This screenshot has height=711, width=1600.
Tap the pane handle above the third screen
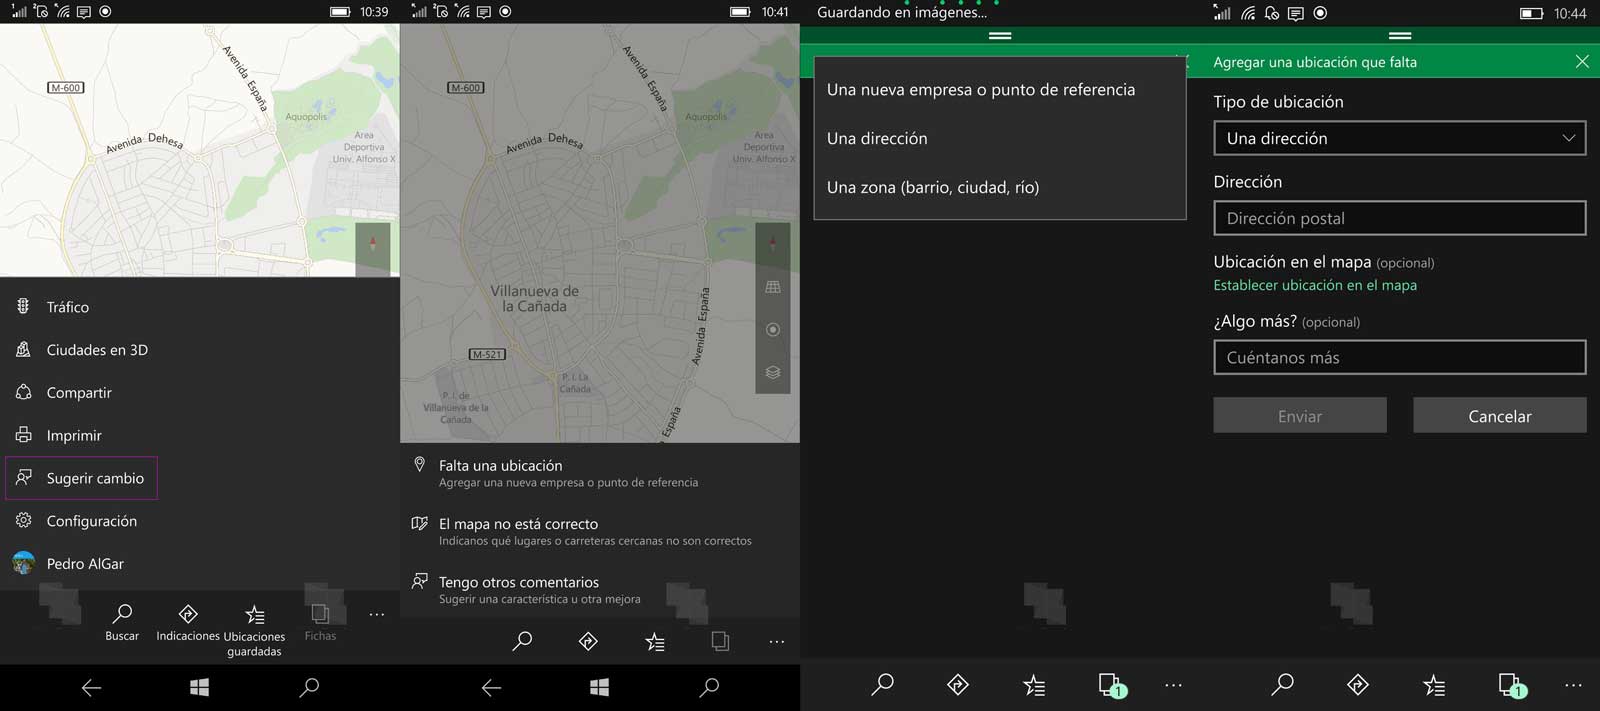pos(1000,35)
